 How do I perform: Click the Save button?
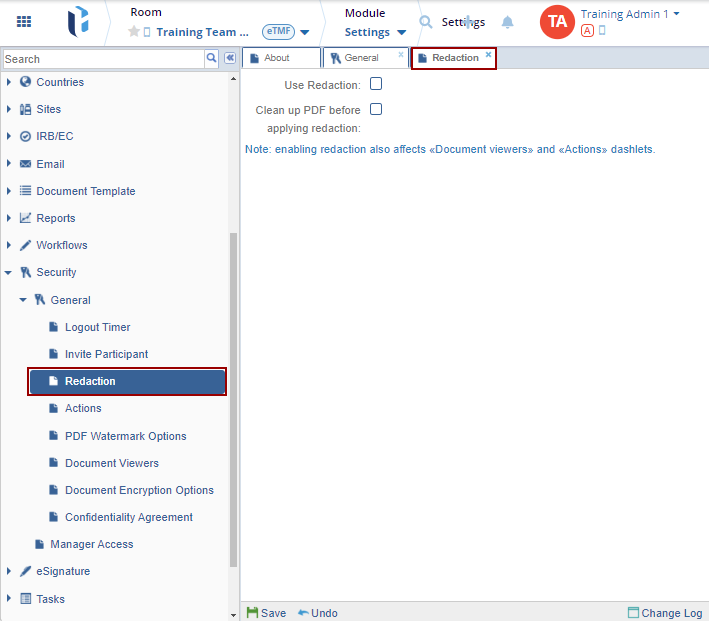click(x=266, y=613)
